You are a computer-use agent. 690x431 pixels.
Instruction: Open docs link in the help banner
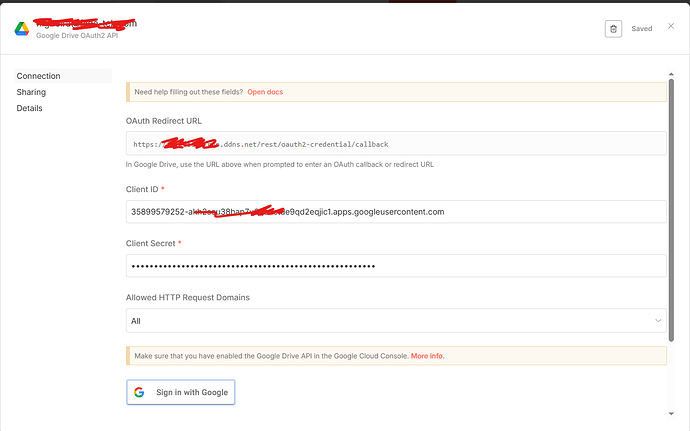point(265,92)
